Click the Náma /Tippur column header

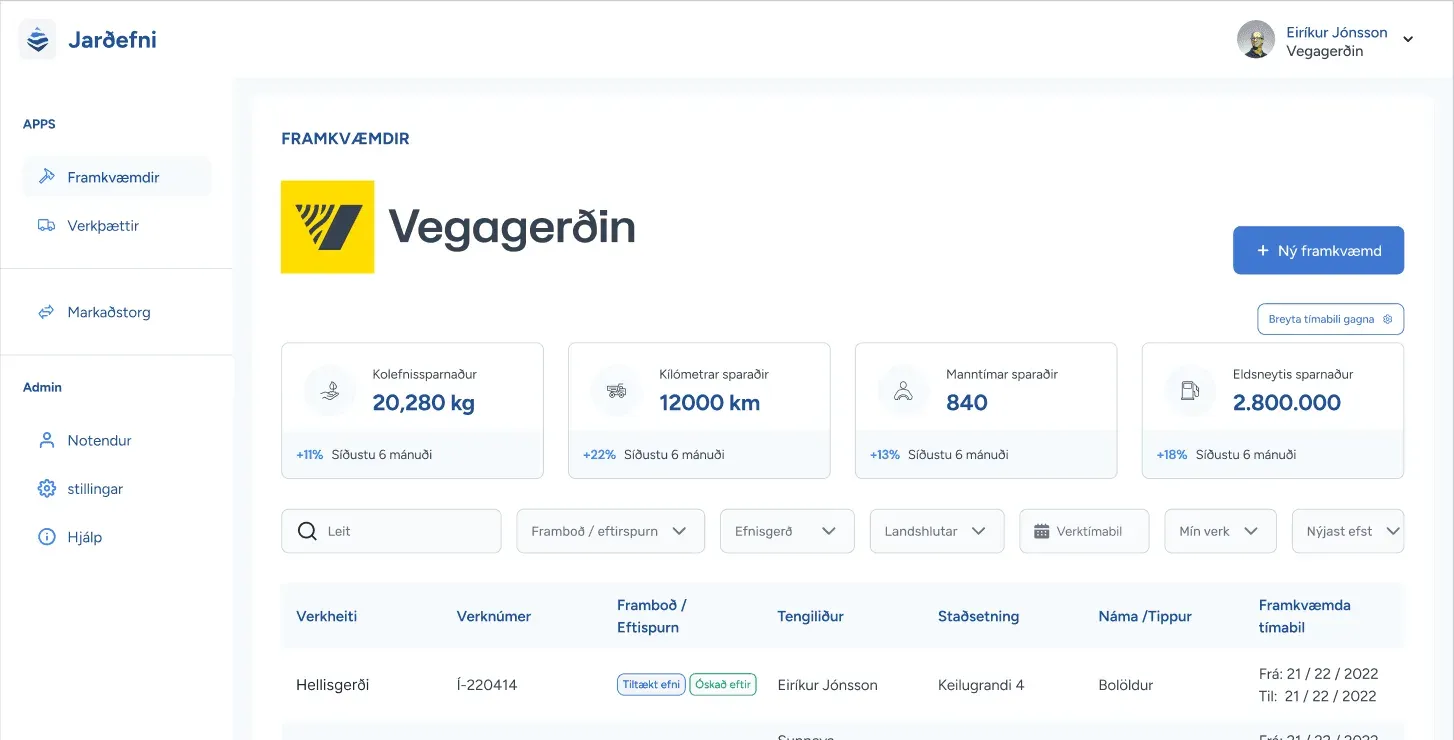coord(1145,616)
